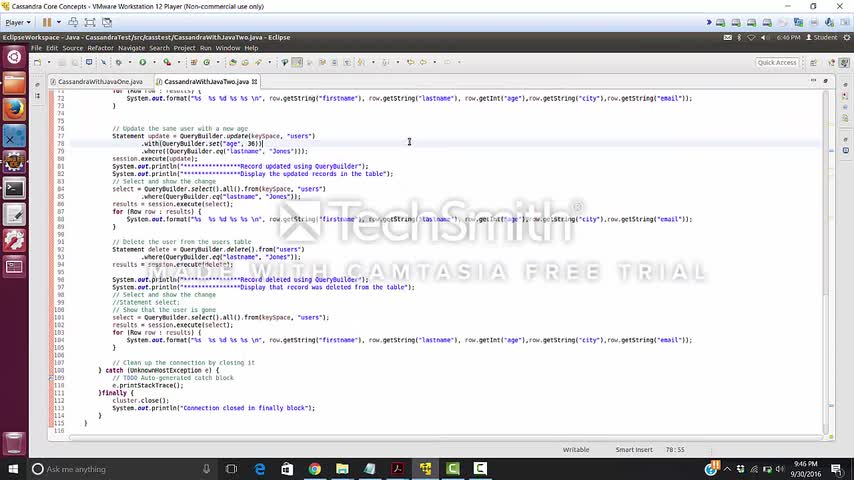The image size is (854, 480).
Task: Click the Smart Insert status bar entry
Action: tap(634, 449)
